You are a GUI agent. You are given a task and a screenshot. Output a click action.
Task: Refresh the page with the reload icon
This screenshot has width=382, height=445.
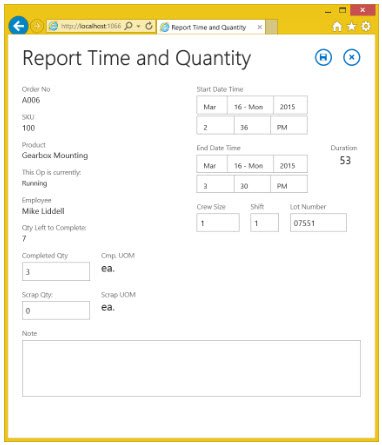[x=149, y=26]
